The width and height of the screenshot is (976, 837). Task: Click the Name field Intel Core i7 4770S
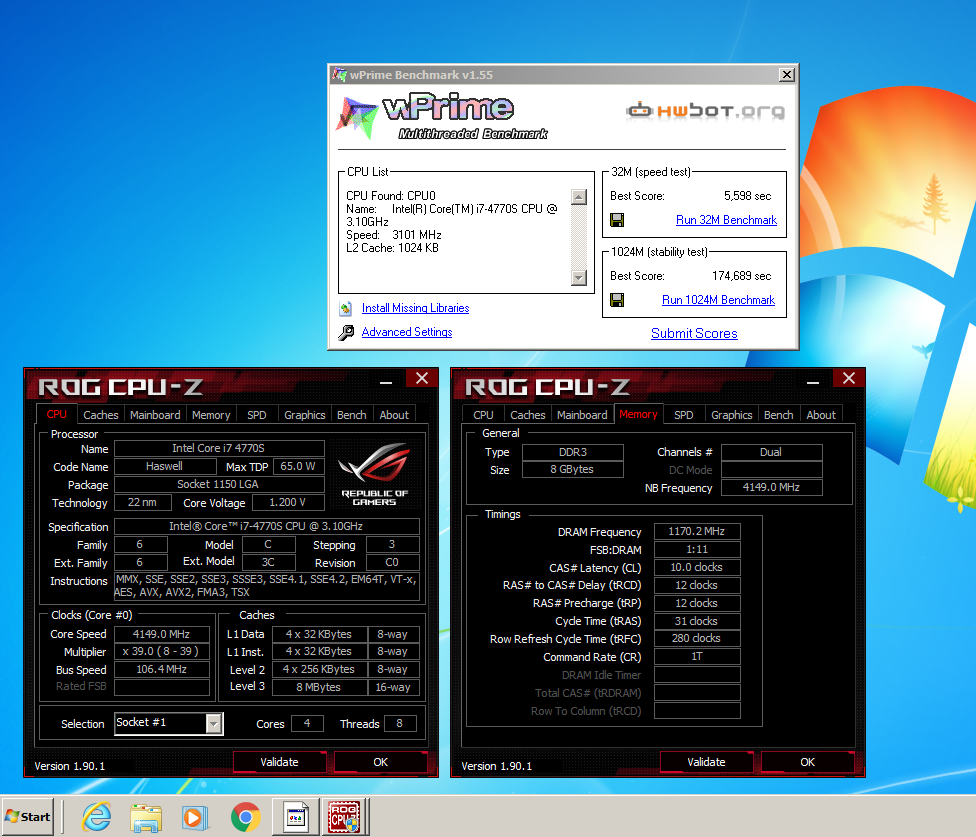[218, 448]
